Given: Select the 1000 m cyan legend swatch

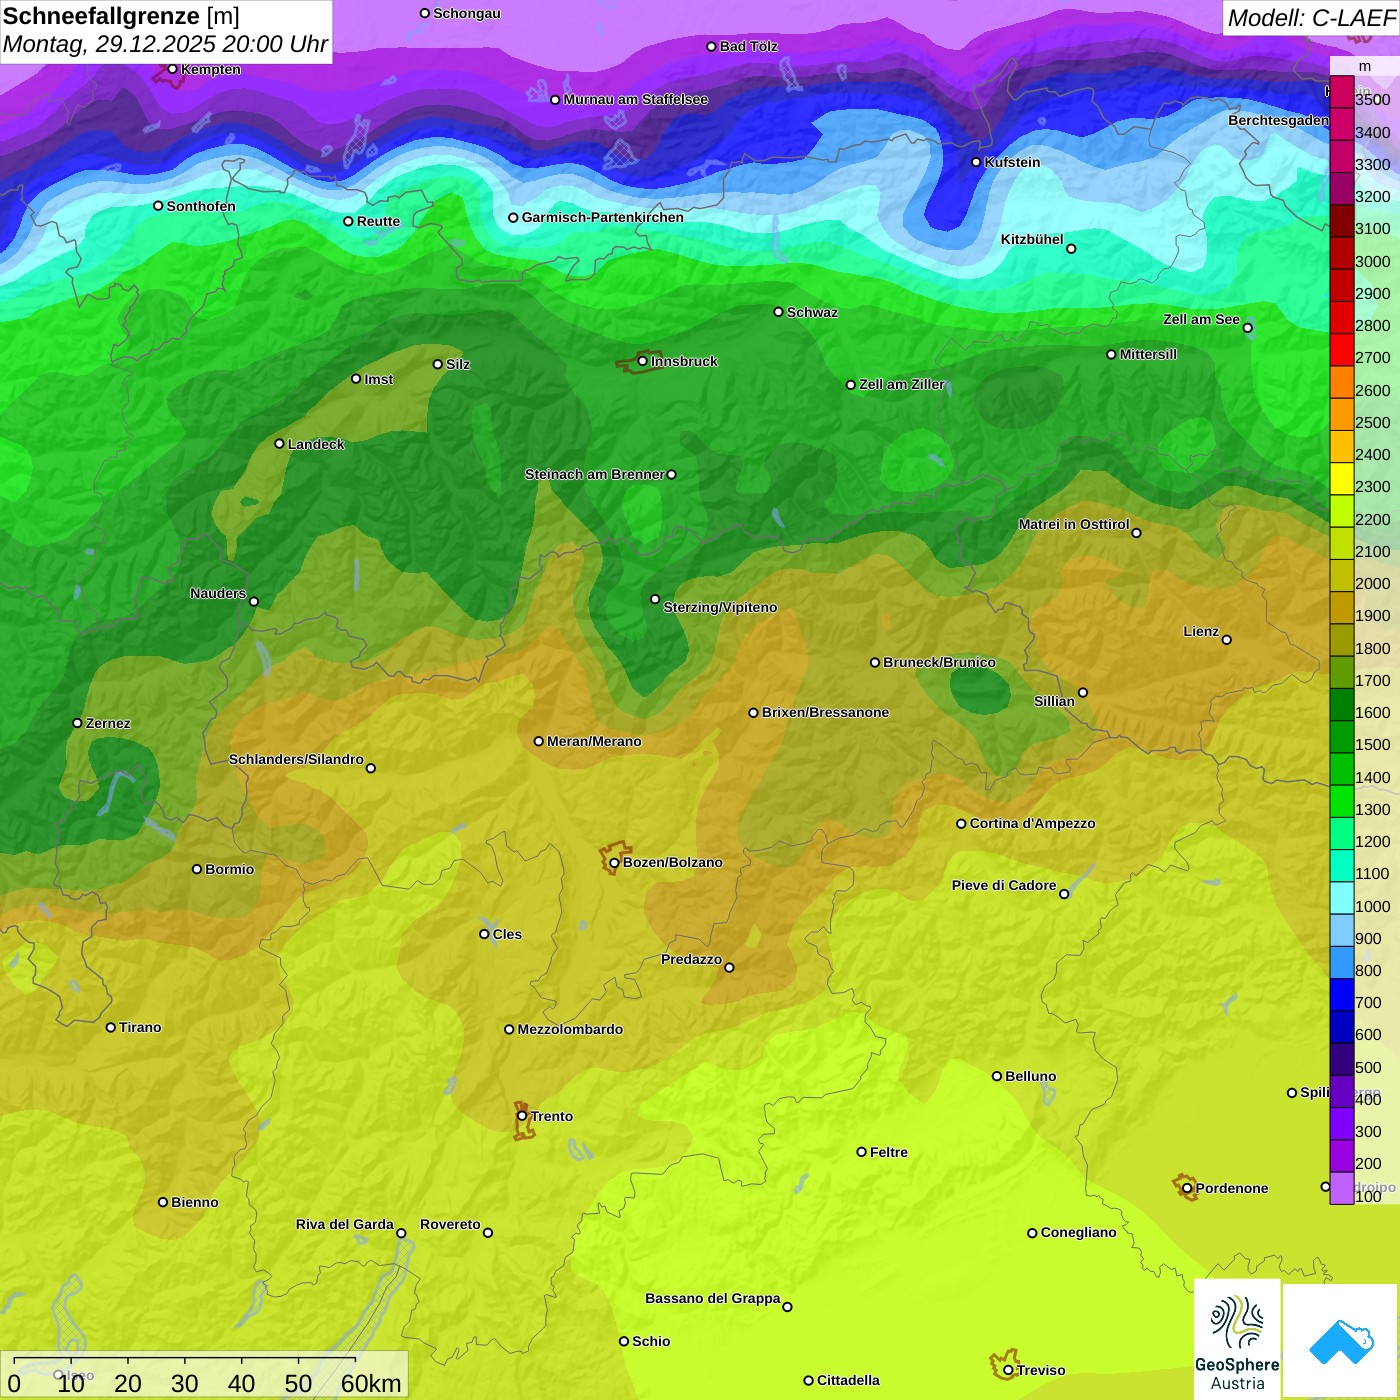Looking at the screenshot, I should pyautogui.click(x=1341, y=899).
